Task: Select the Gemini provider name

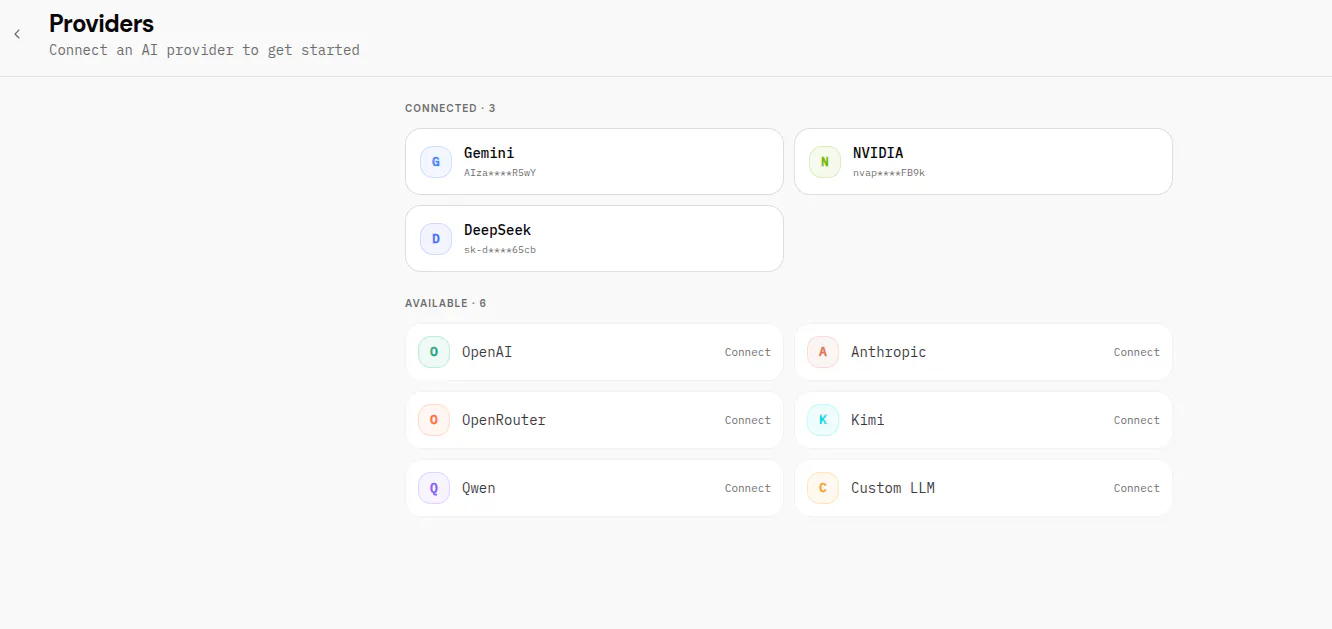Action: (489, 153)
